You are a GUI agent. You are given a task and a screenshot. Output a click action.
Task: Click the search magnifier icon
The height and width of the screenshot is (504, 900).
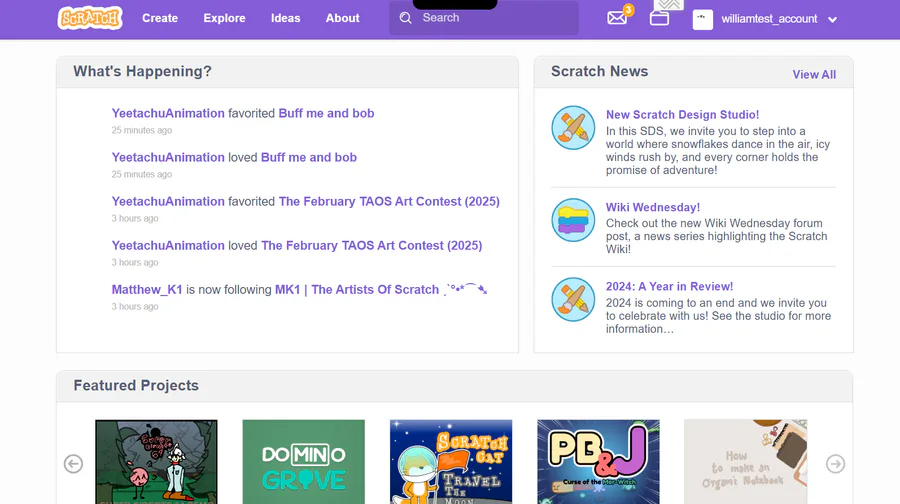[x=406, y=18]
